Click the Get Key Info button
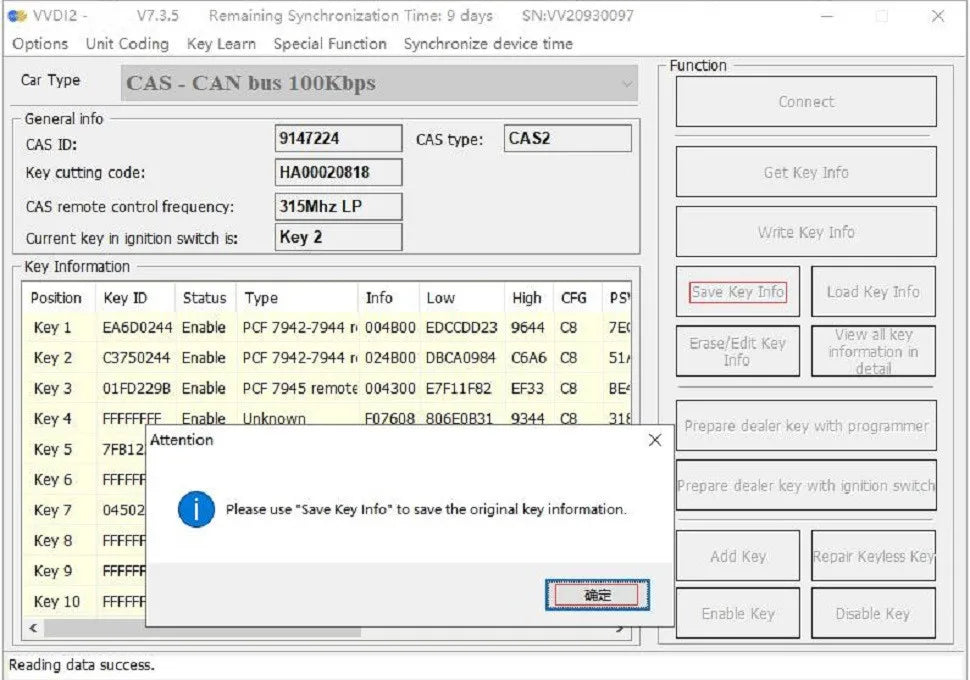Viewport: 970px width, 680px height. 806,172
